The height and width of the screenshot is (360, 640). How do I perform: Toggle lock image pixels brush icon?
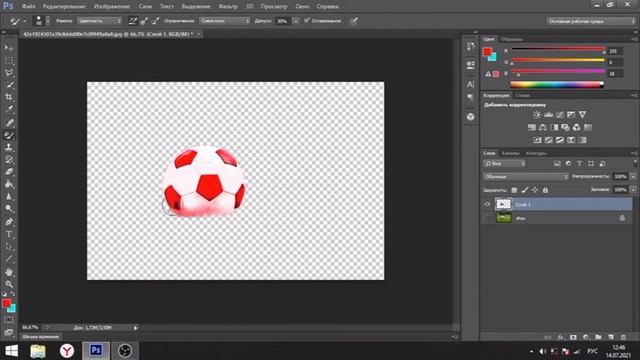524,190
